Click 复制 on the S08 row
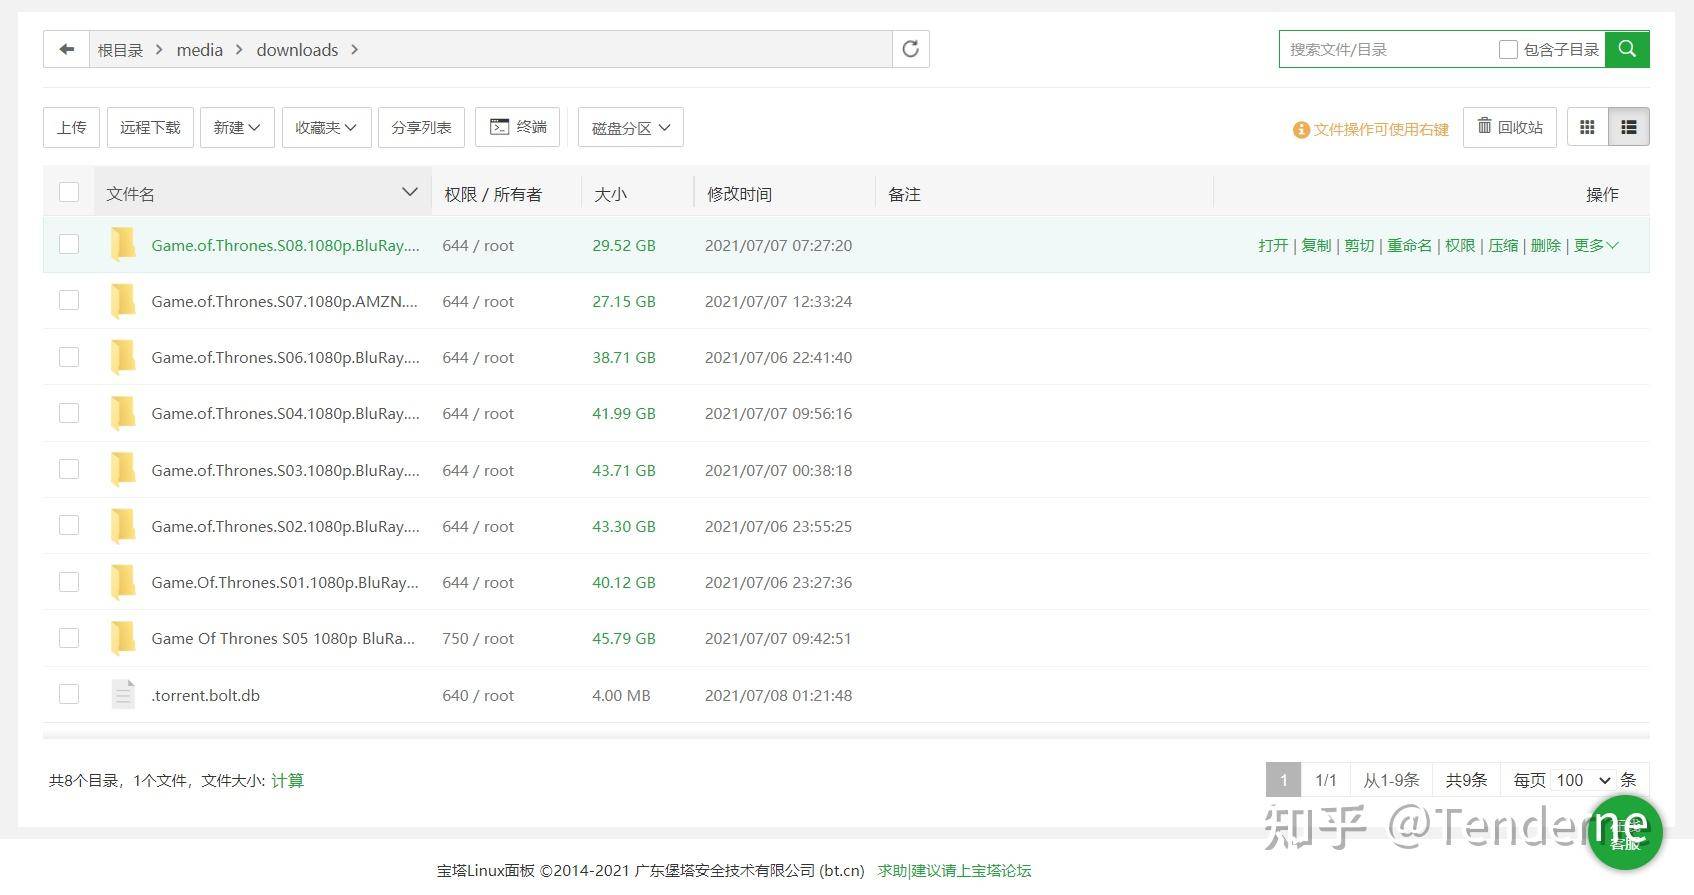This screenshot has width=1694, height=895. [x=1316, y=245]
